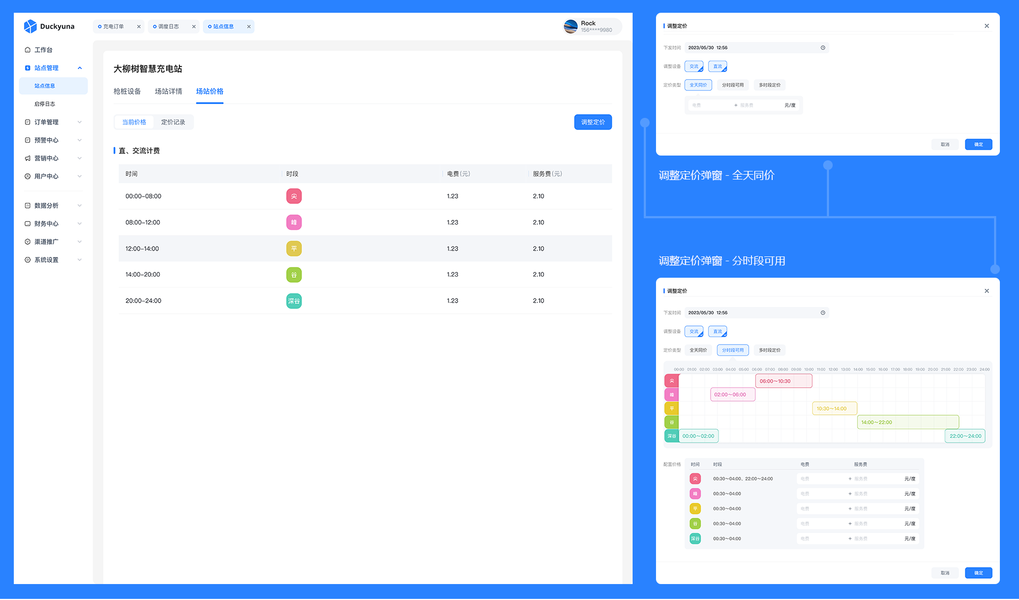The height and width of the screenshot is (600, 1019).
Task: Click 确定 in the 分时段可用 dialog
Action: tap(979, 573)
